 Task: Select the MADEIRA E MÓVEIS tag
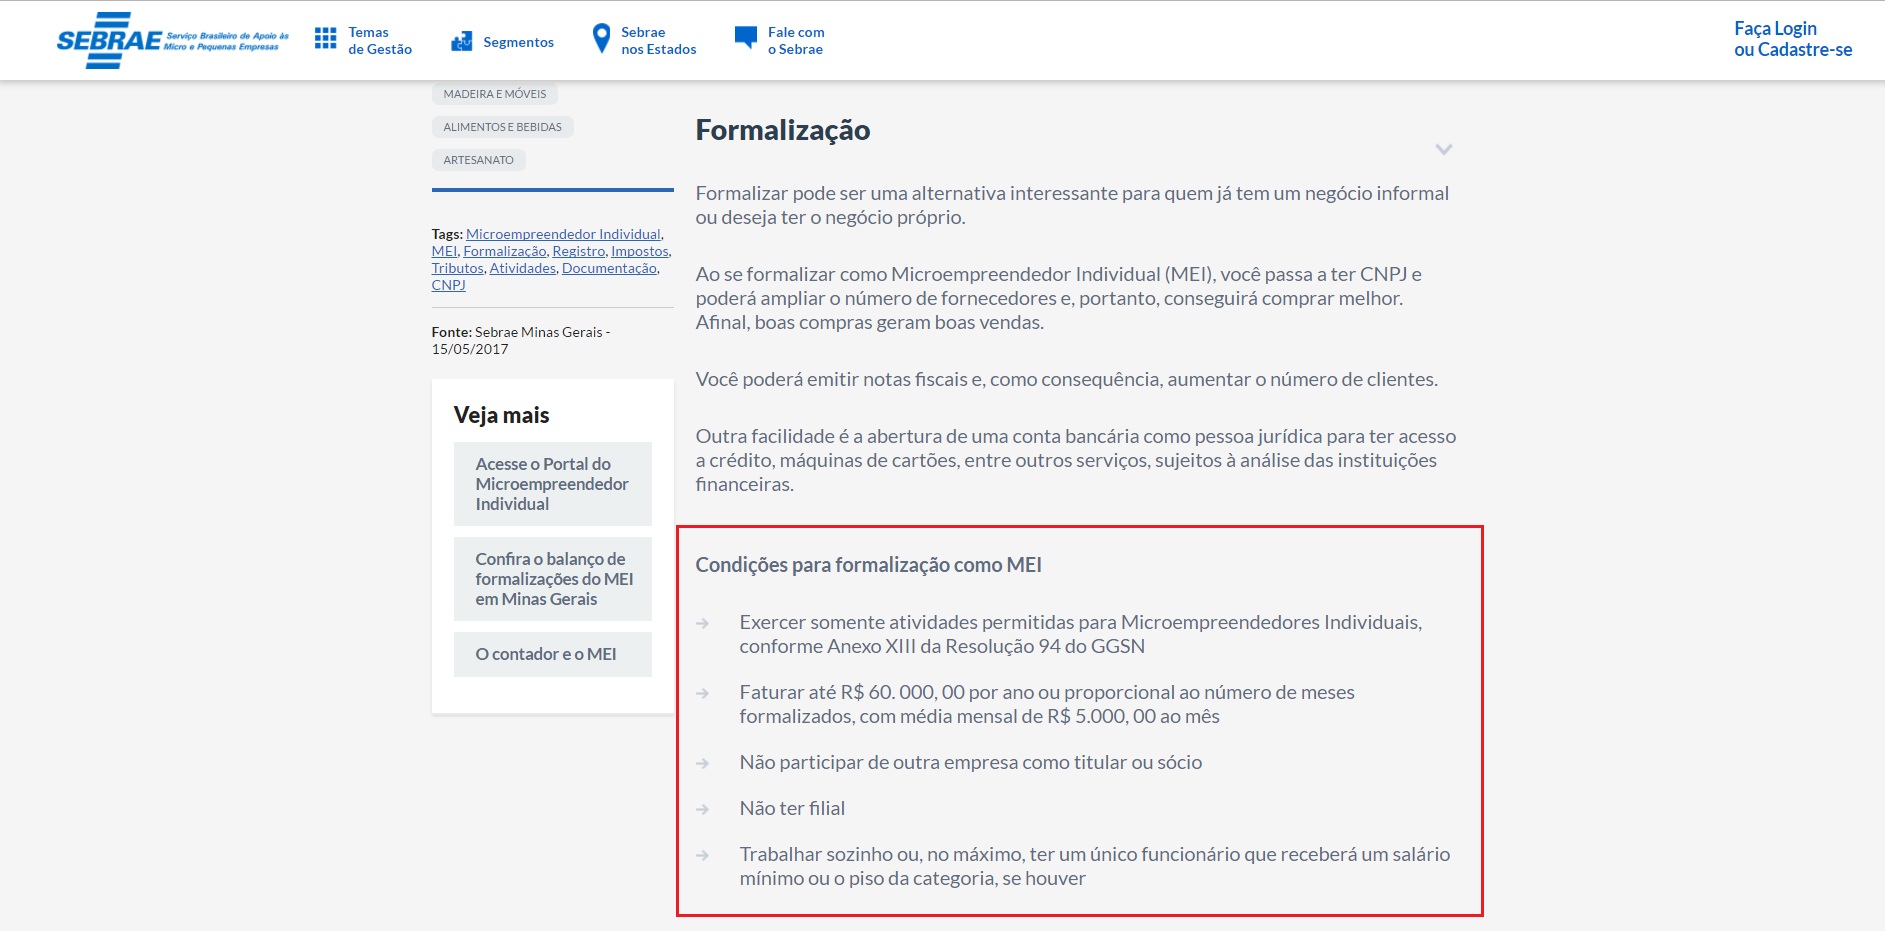pos(495,94)
